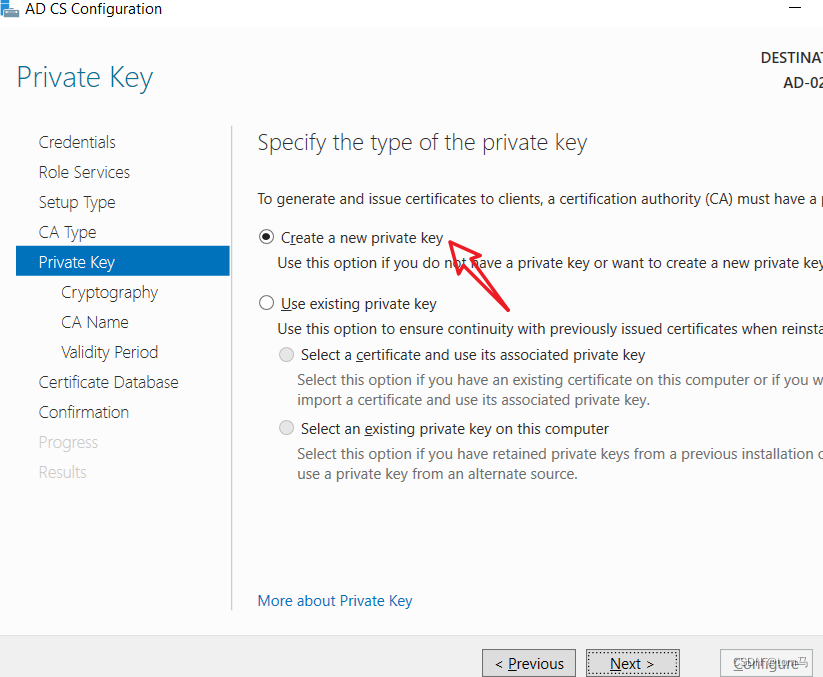Screen dimensions: 823x677
Task: Minimize the AD CS Configuration window
Action: click(795, 8)
